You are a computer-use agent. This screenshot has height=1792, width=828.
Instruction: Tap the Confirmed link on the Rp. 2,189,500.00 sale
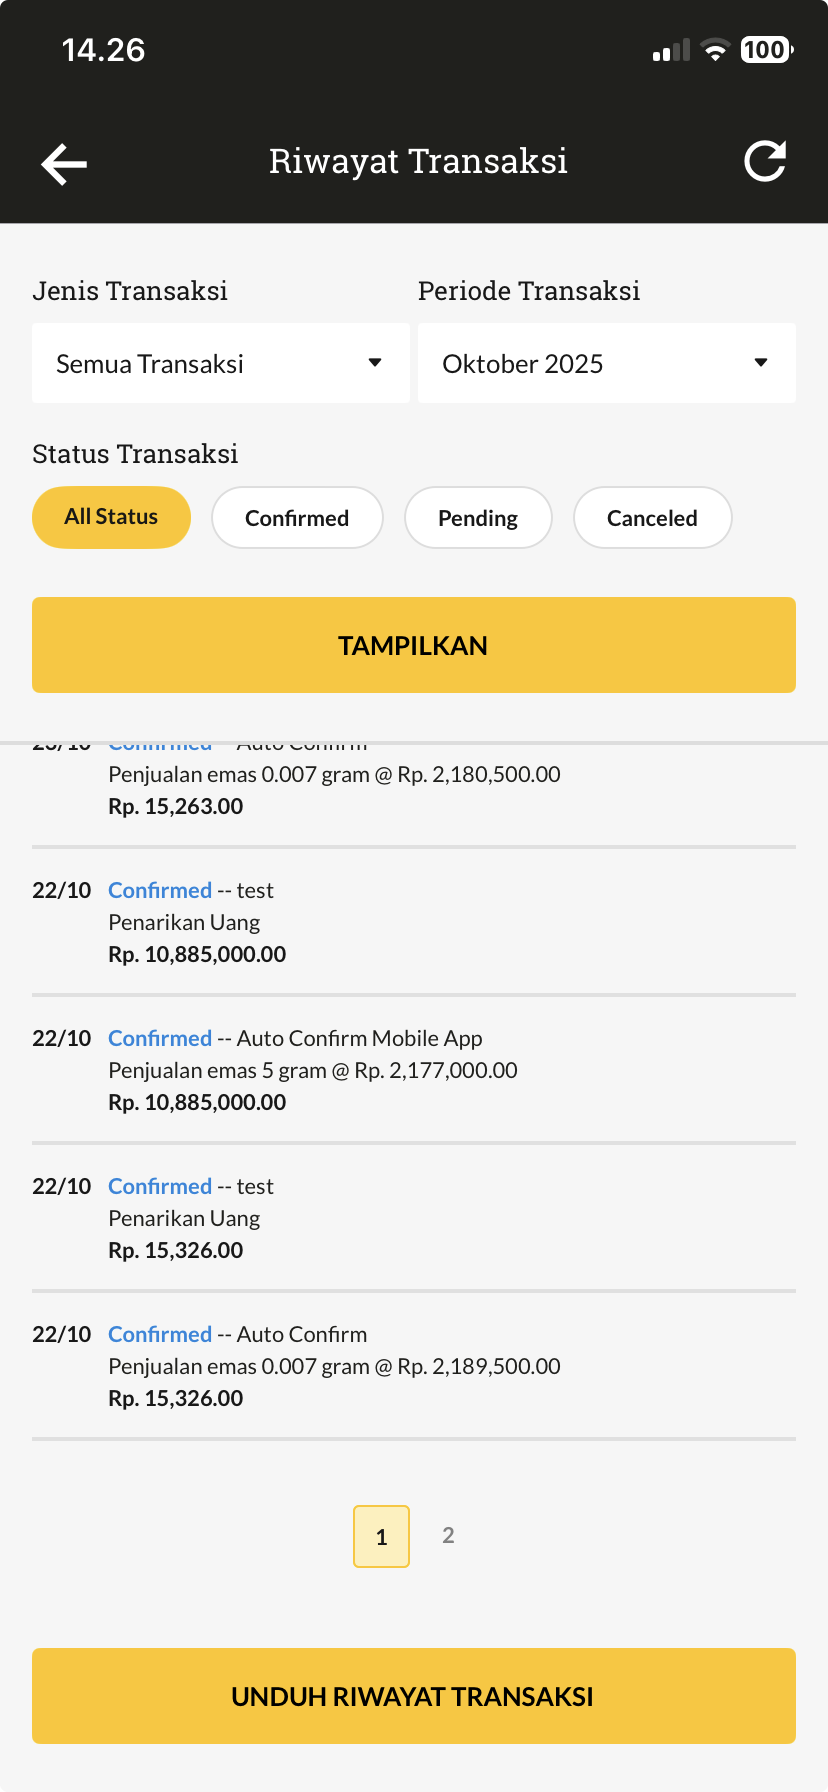coord(160,1334)
